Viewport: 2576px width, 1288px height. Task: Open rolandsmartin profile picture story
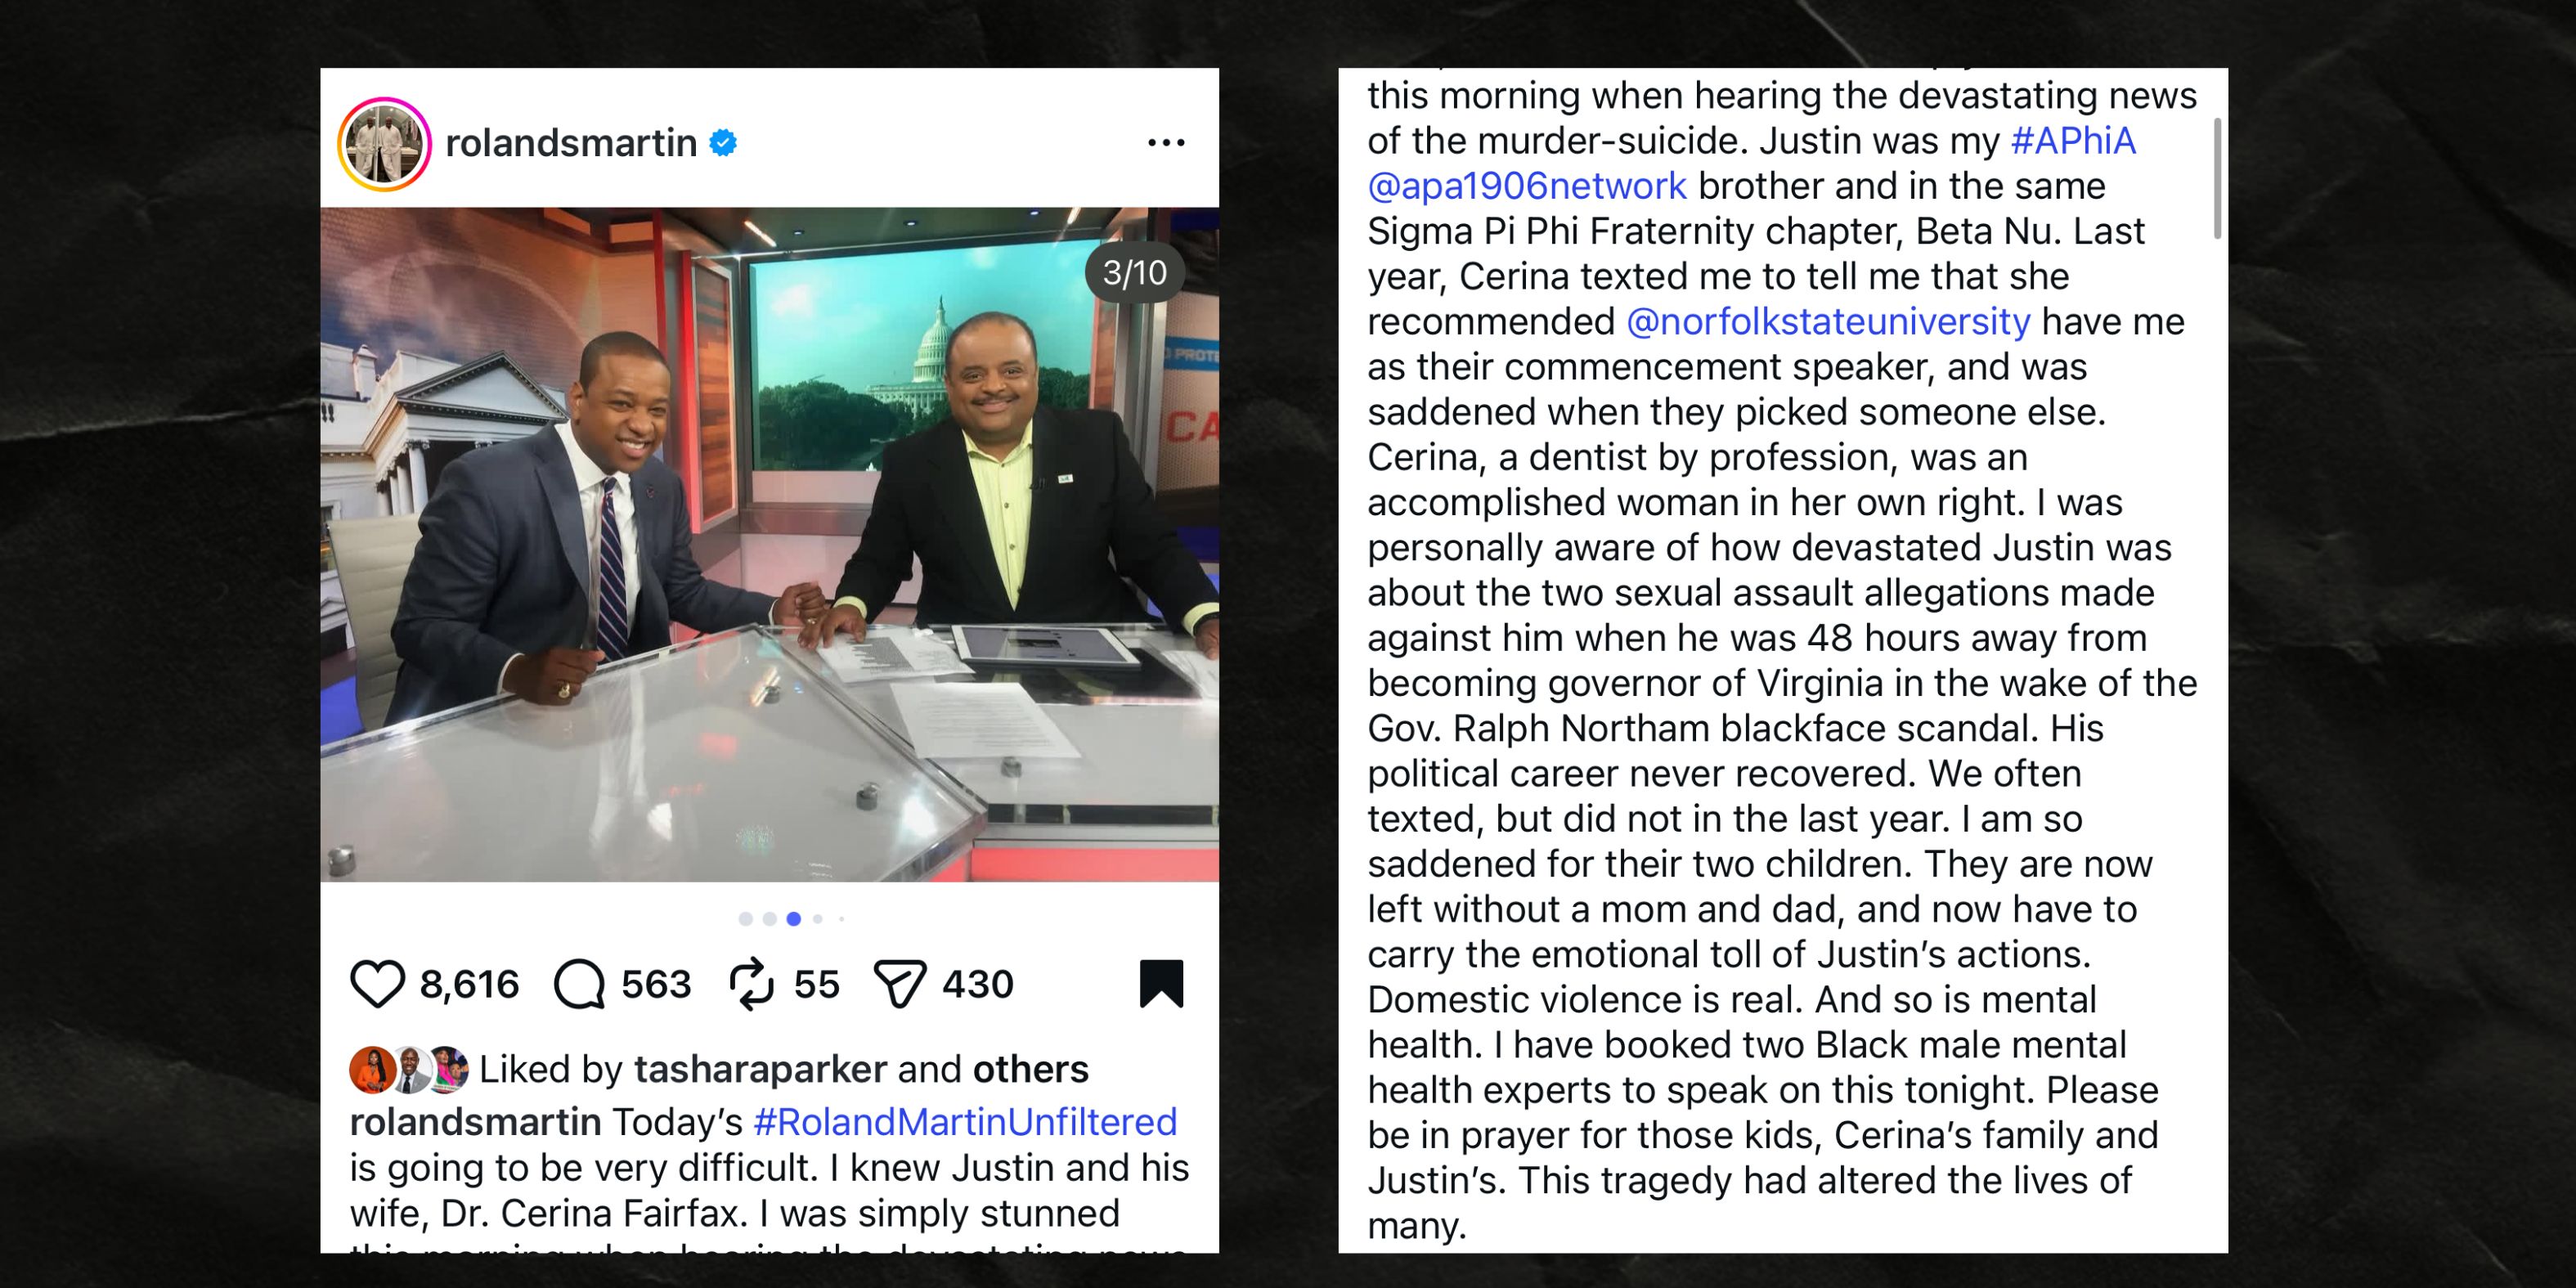click(384, 144)
